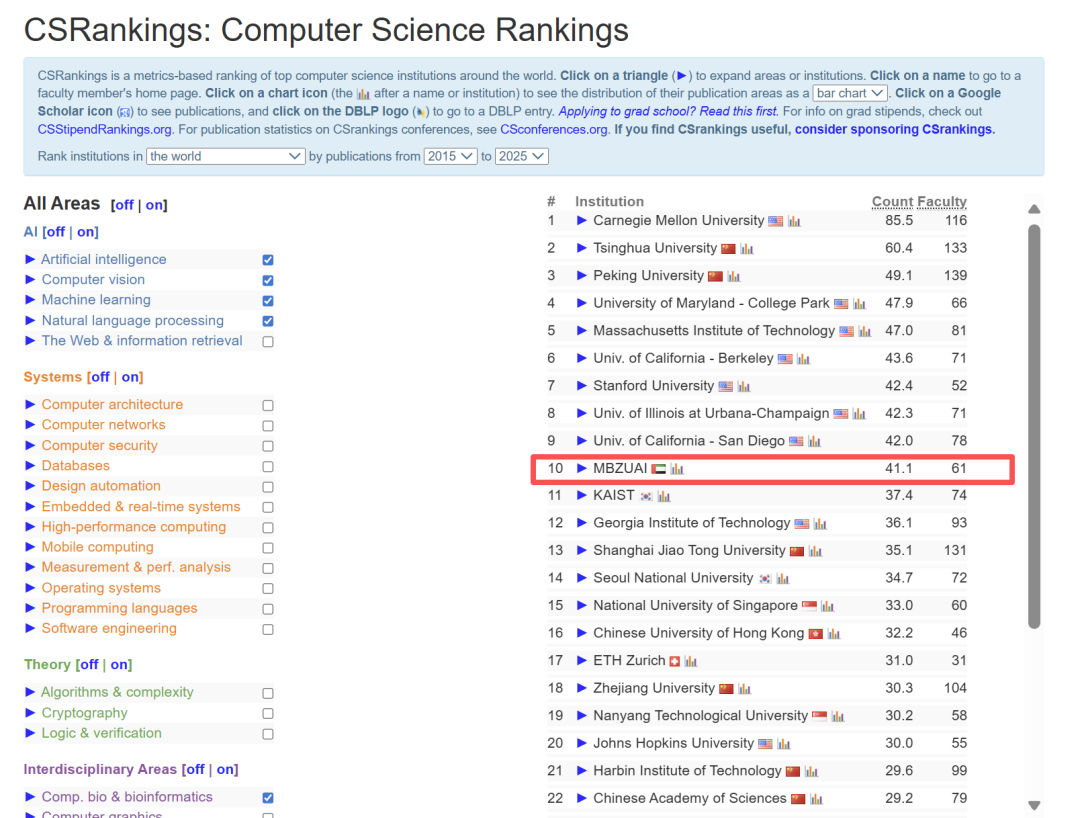
Task: Click the scrollbar down arrow in rankings list
Action: pyautogui.click(x=1034, y=805)
